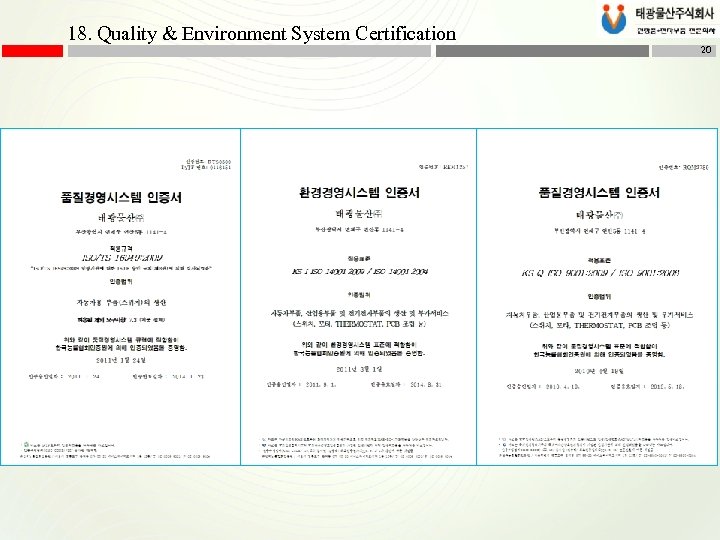Image resolution: width=720 pixels, height=540 pixels.
Task: Open the left certificate thumbnail (ISO/TS 16949)
Action: click(120, 297)
